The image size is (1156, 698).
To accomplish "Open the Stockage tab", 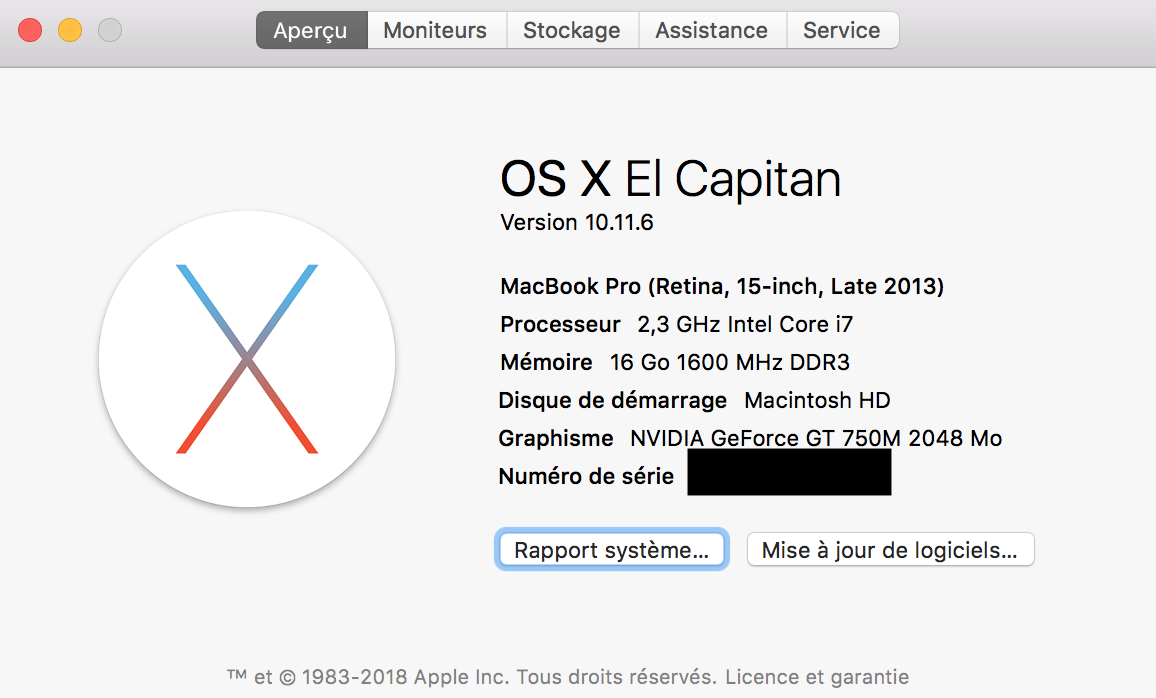I will click(572, 30).
